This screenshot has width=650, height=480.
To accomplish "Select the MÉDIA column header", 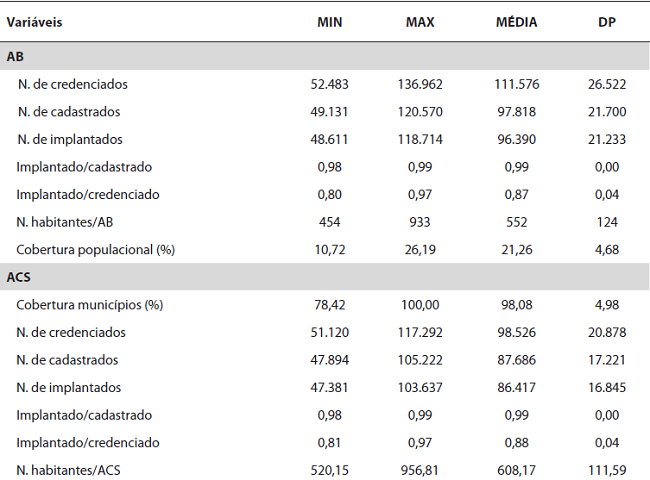I will [517, 22].
